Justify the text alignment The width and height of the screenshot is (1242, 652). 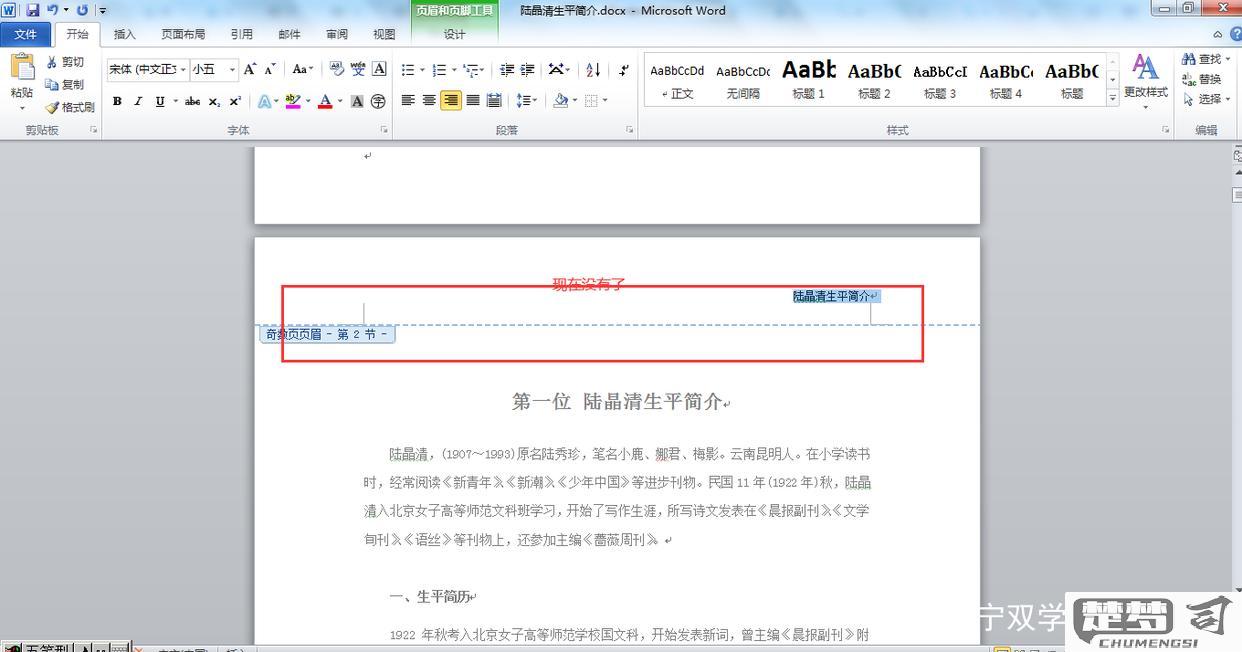pos(472,100)
